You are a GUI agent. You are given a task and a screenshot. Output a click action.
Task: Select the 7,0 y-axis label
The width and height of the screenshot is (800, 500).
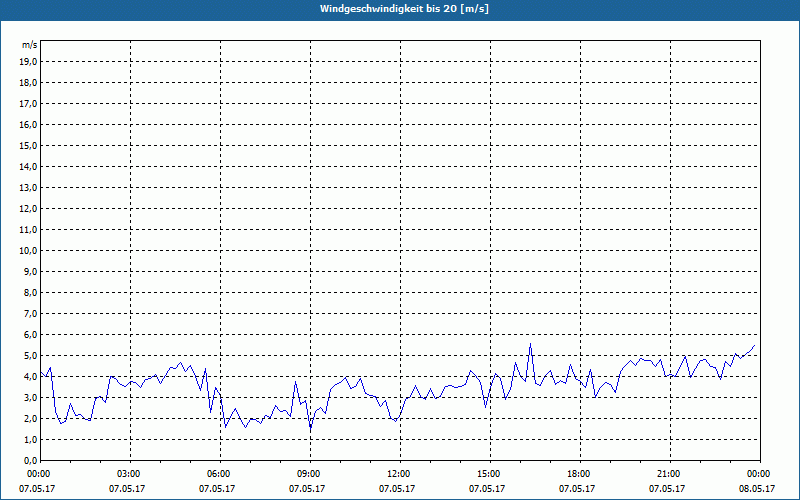click(30, 313)
